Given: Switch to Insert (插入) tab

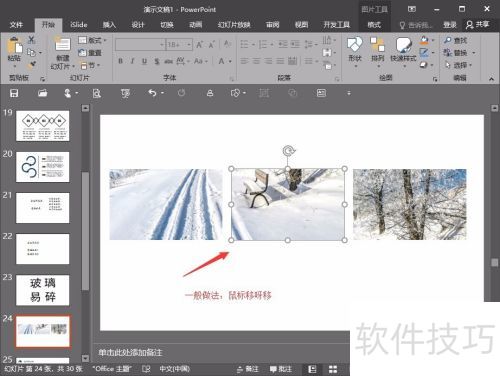Looking at the screenshot, I should pyautogui.click(x=109, y=25).
